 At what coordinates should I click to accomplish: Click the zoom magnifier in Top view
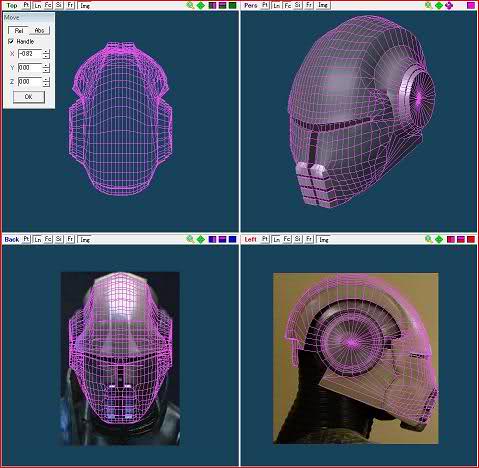[x=190, y=5]
